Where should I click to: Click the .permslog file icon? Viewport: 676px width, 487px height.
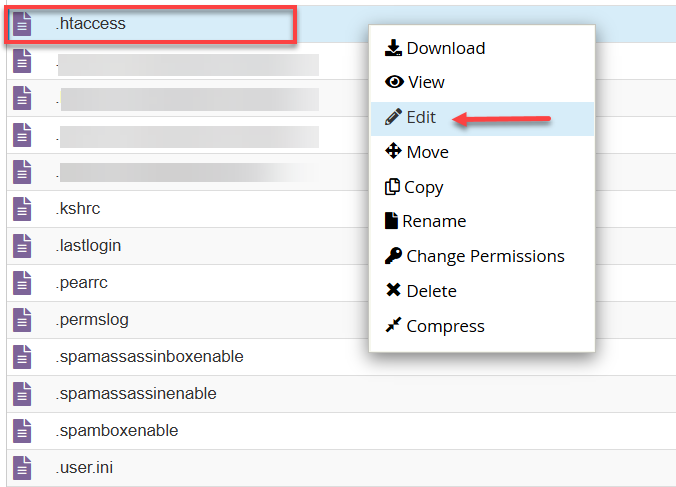tap(22, 320)
